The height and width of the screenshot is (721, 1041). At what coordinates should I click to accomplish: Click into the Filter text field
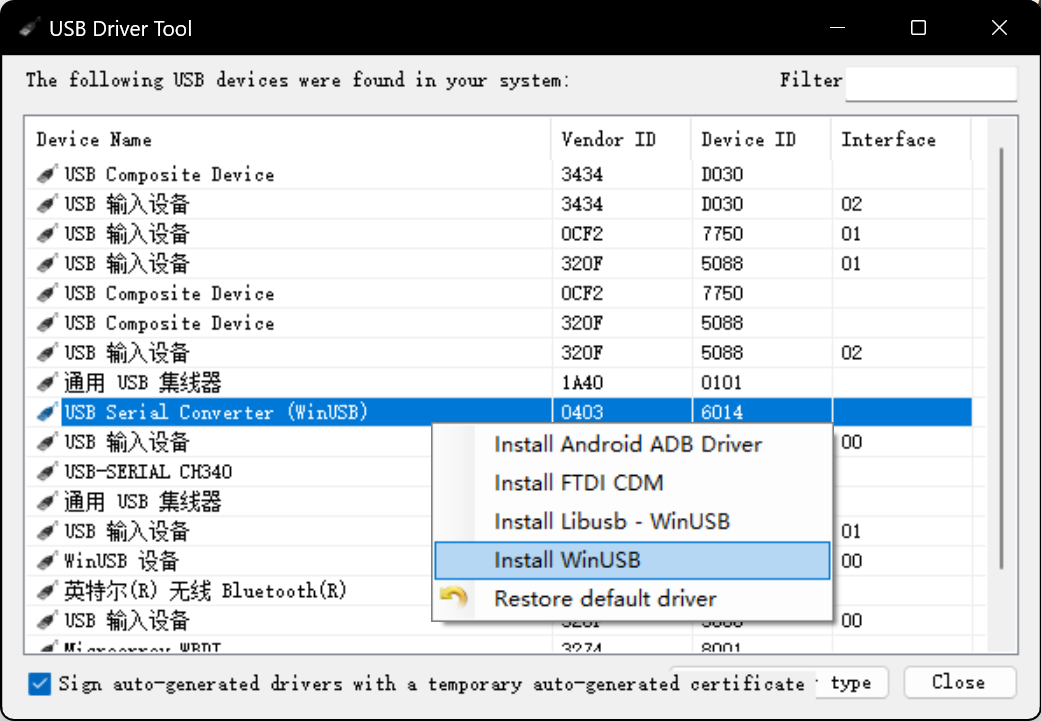coord(930,84)
